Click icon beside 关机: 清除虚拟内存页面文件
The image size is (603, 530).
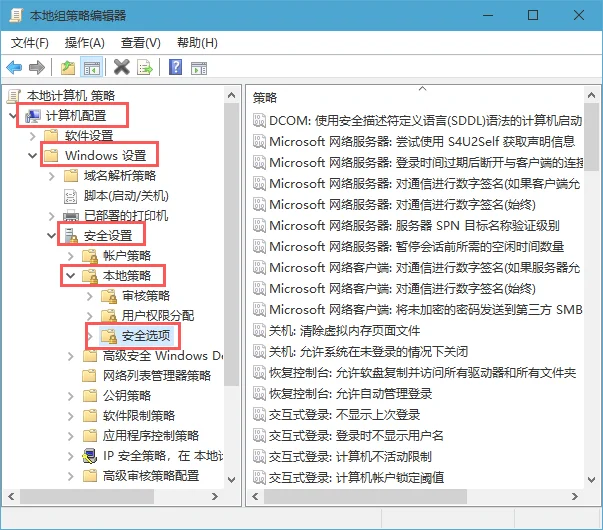pyautogui.click(x=259, y=331)
